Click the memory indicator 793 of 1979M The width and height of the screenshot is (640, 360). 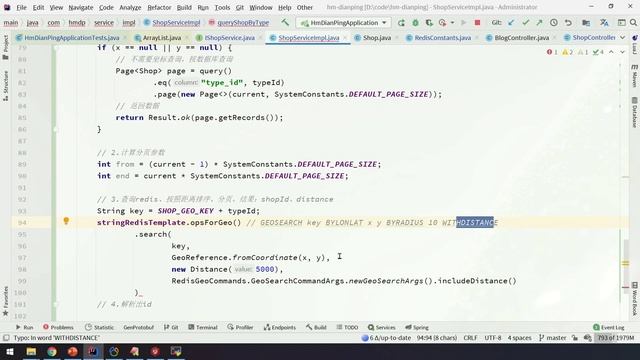(616, 338)
